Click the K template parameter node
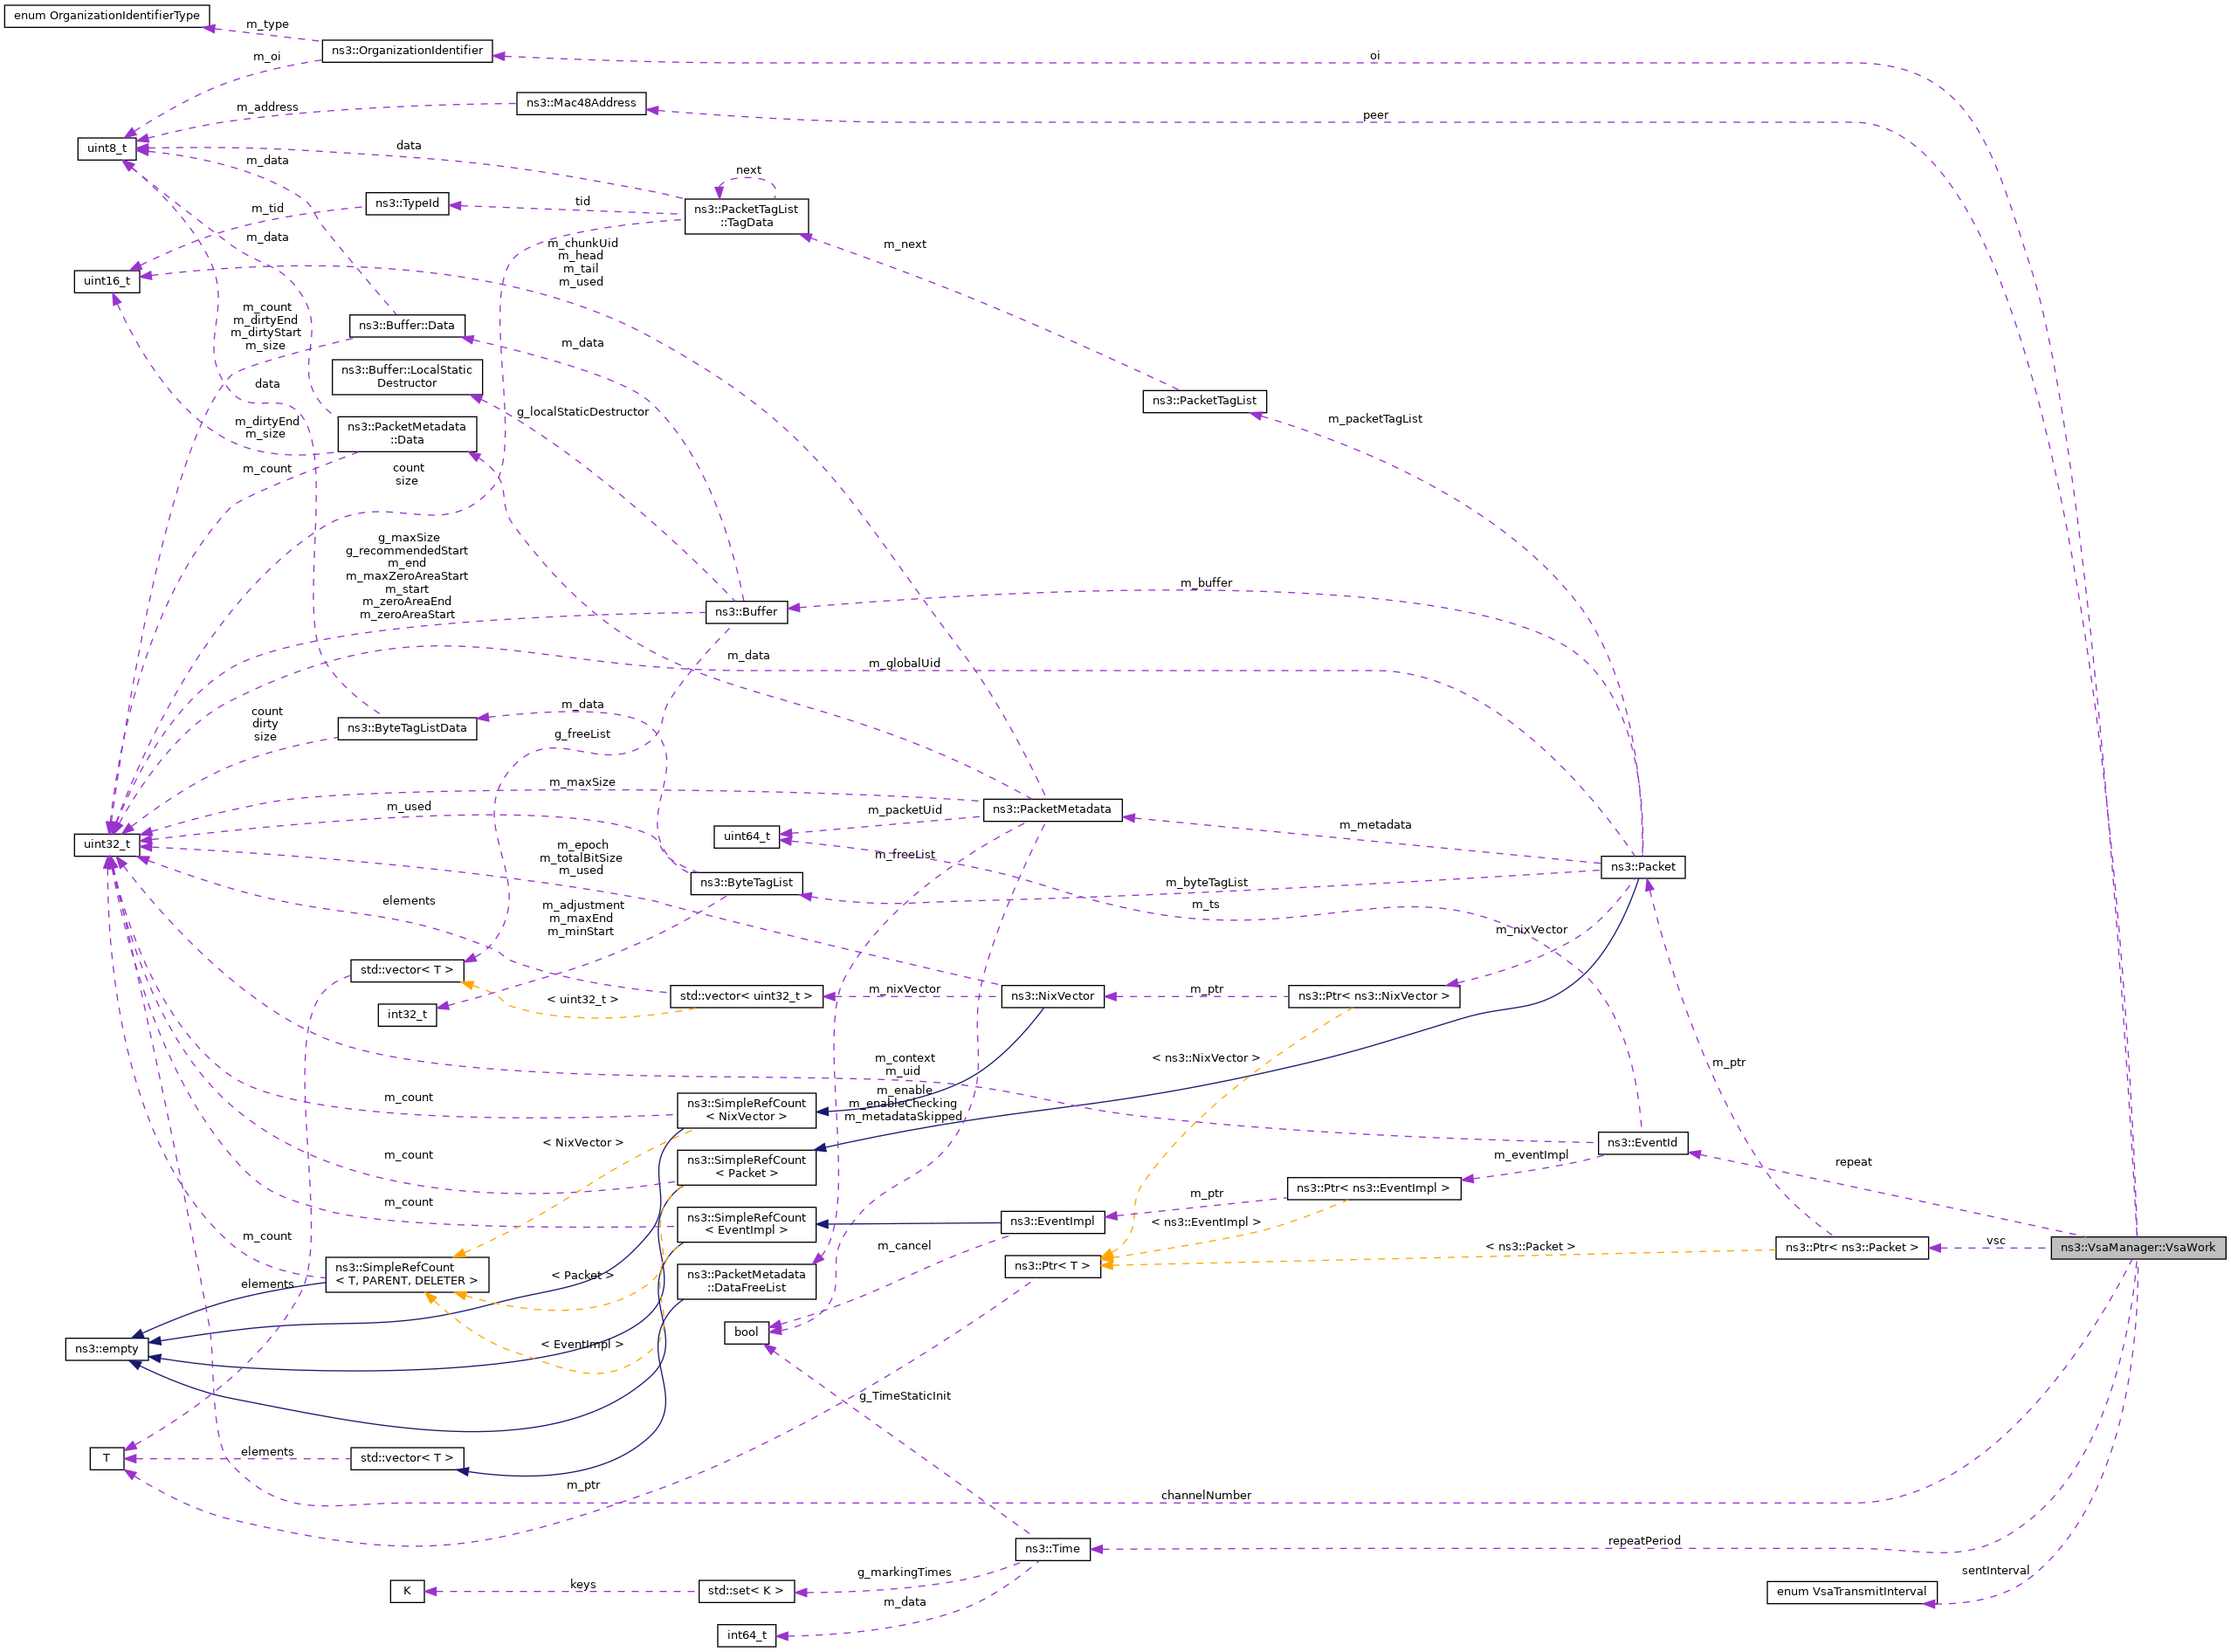The width and height of the screenshot is (2231, 1652). coord(407,1591)
